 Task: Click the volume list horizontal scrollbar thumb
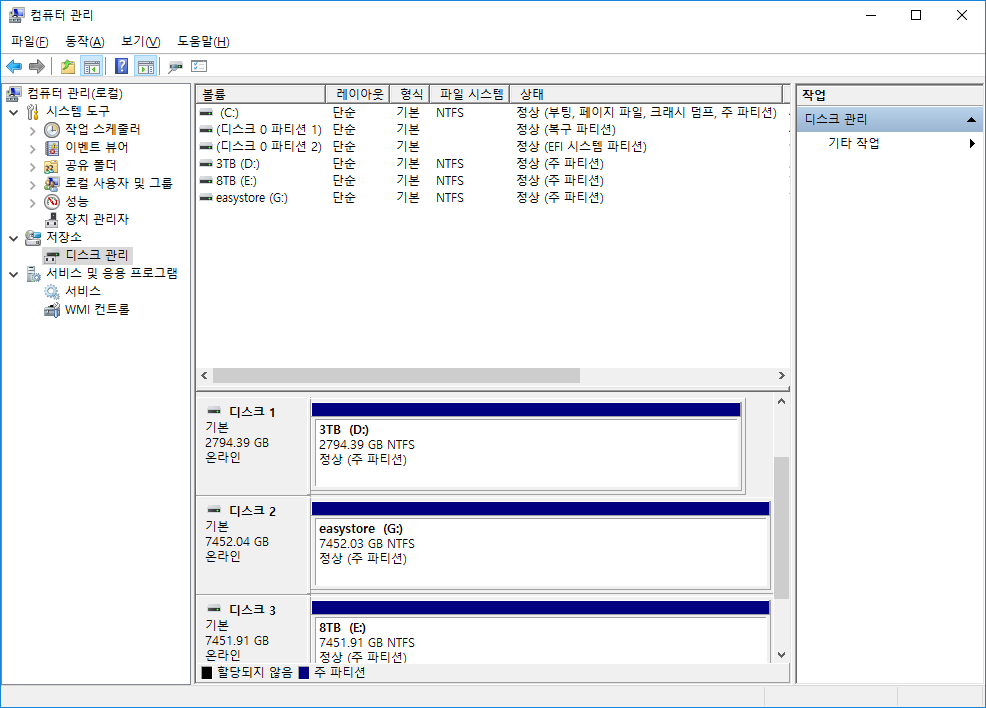pyautogui.click(x=396, y=375)
